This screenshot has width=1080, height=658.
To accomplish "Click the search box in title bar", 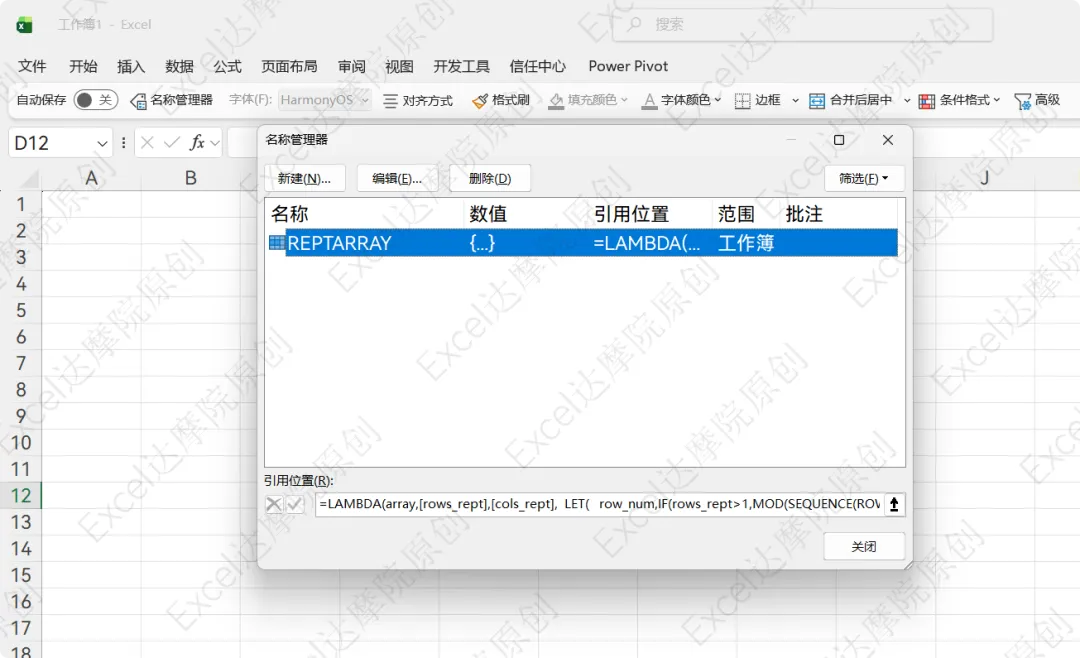I will (802, 24).
